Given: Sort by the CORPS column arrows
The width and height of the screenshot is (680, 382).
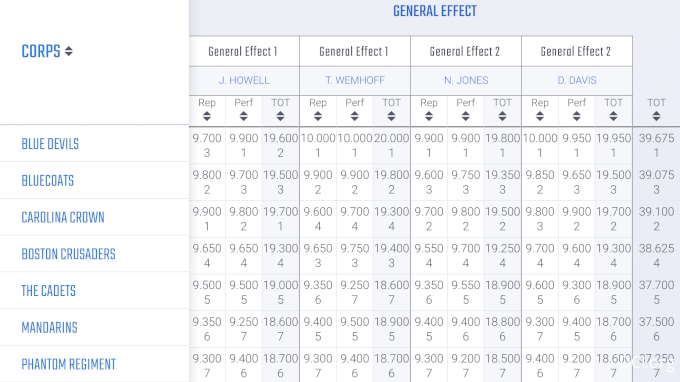Looking at the screenshot, I should pos(69,52).
